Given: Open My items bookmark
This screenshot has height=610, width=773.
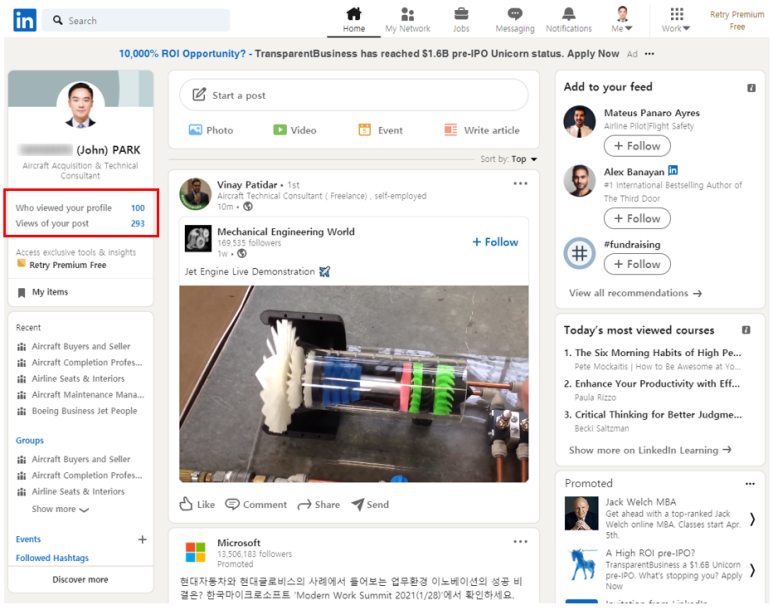Looking at the screenshot, I should pyautogui.click(x=43, y=292).
